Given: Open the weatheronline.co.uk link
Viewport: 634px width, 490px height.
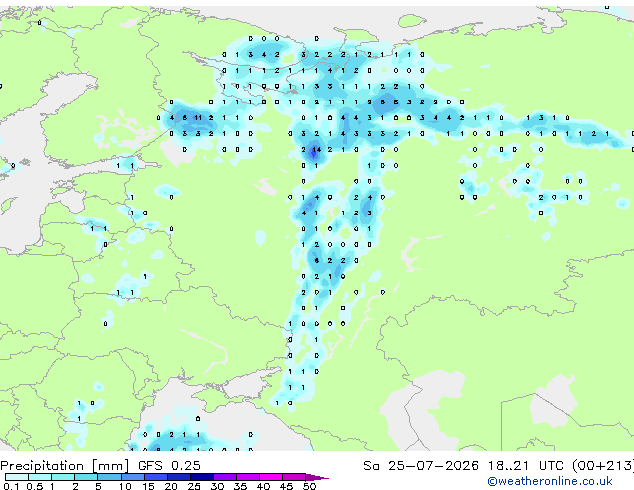Looking at the screenshot, I should tap(550, 481).
